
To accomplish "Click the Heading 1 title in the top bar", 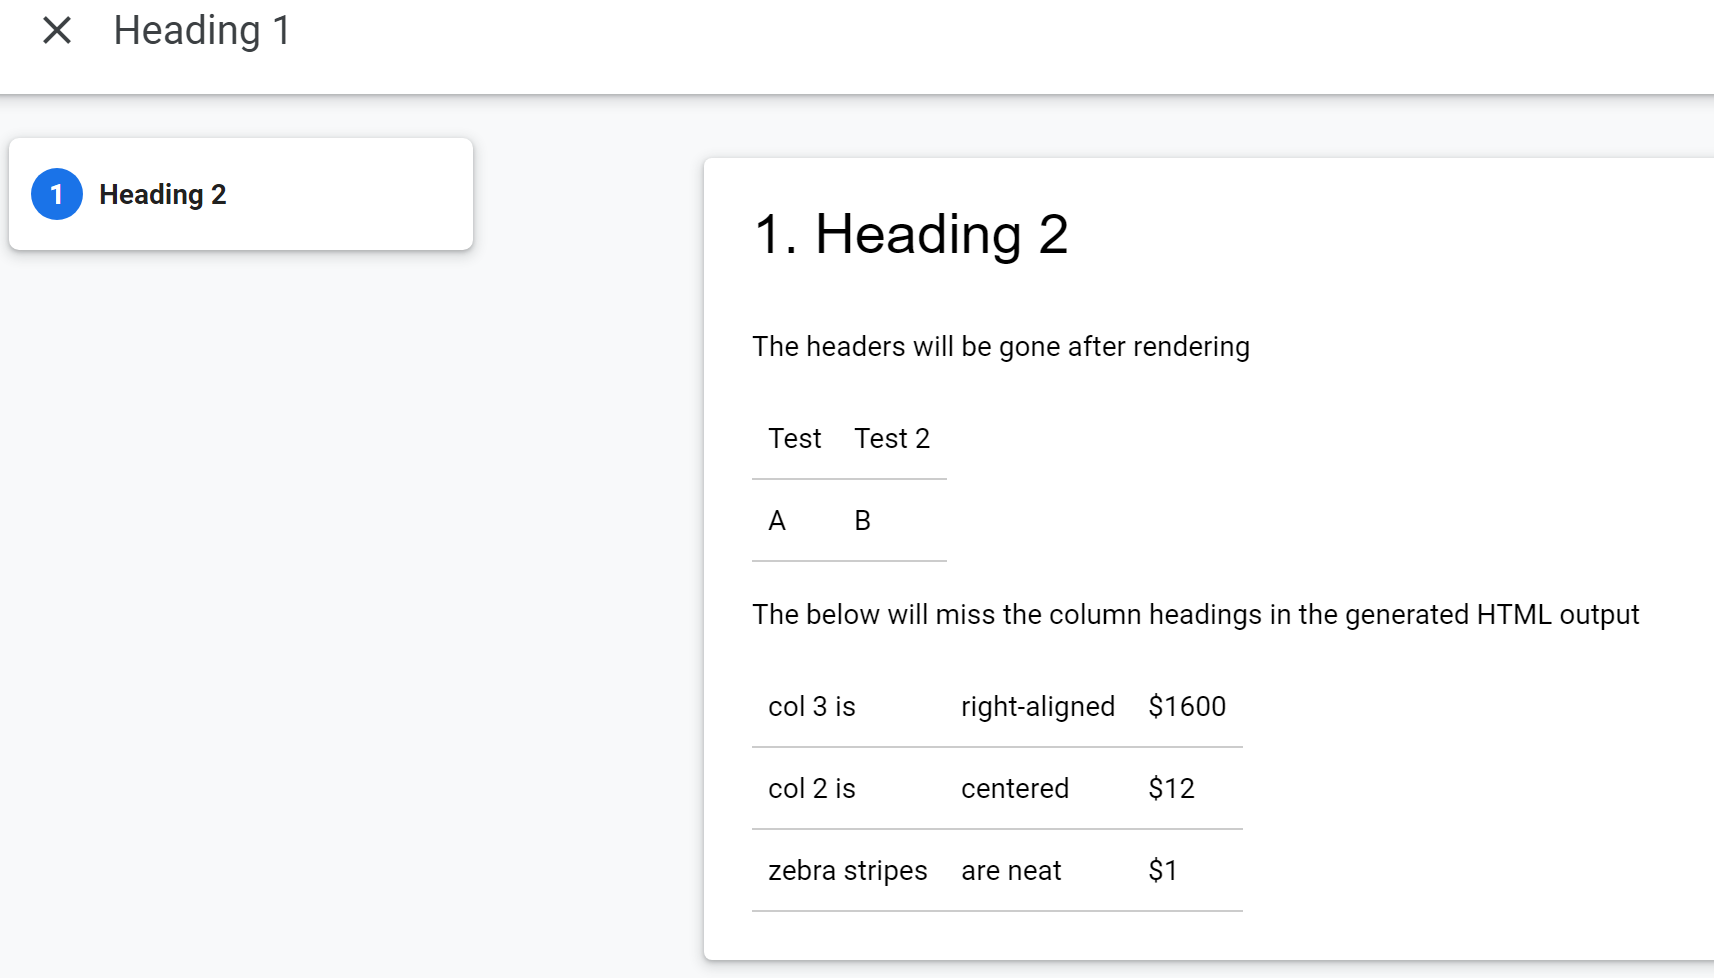I will click(203, 30).
